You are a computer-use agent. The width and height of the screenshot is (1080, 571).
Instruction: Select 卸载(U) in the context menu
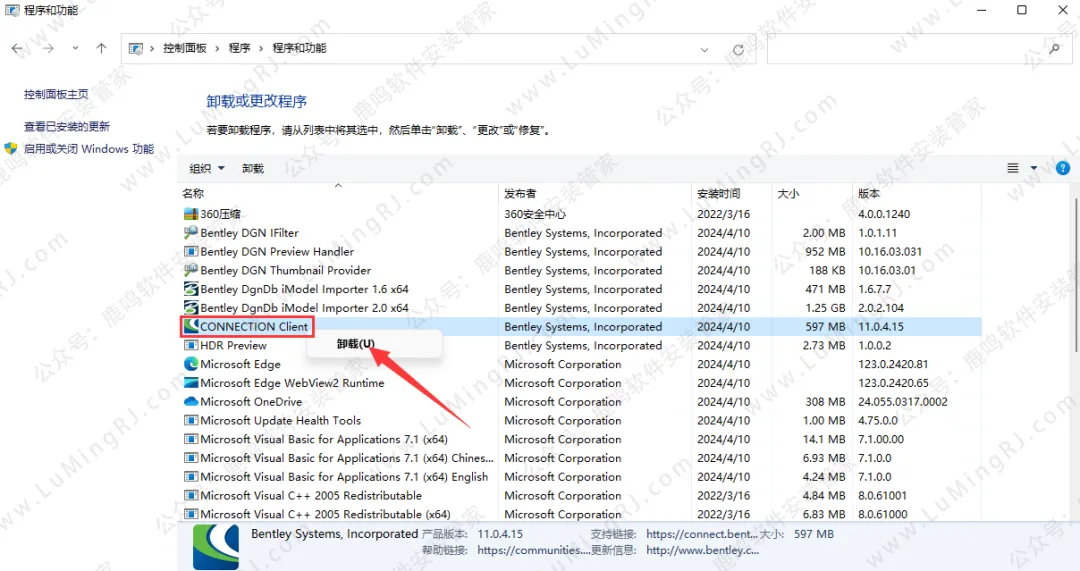(x=356, y=344)
